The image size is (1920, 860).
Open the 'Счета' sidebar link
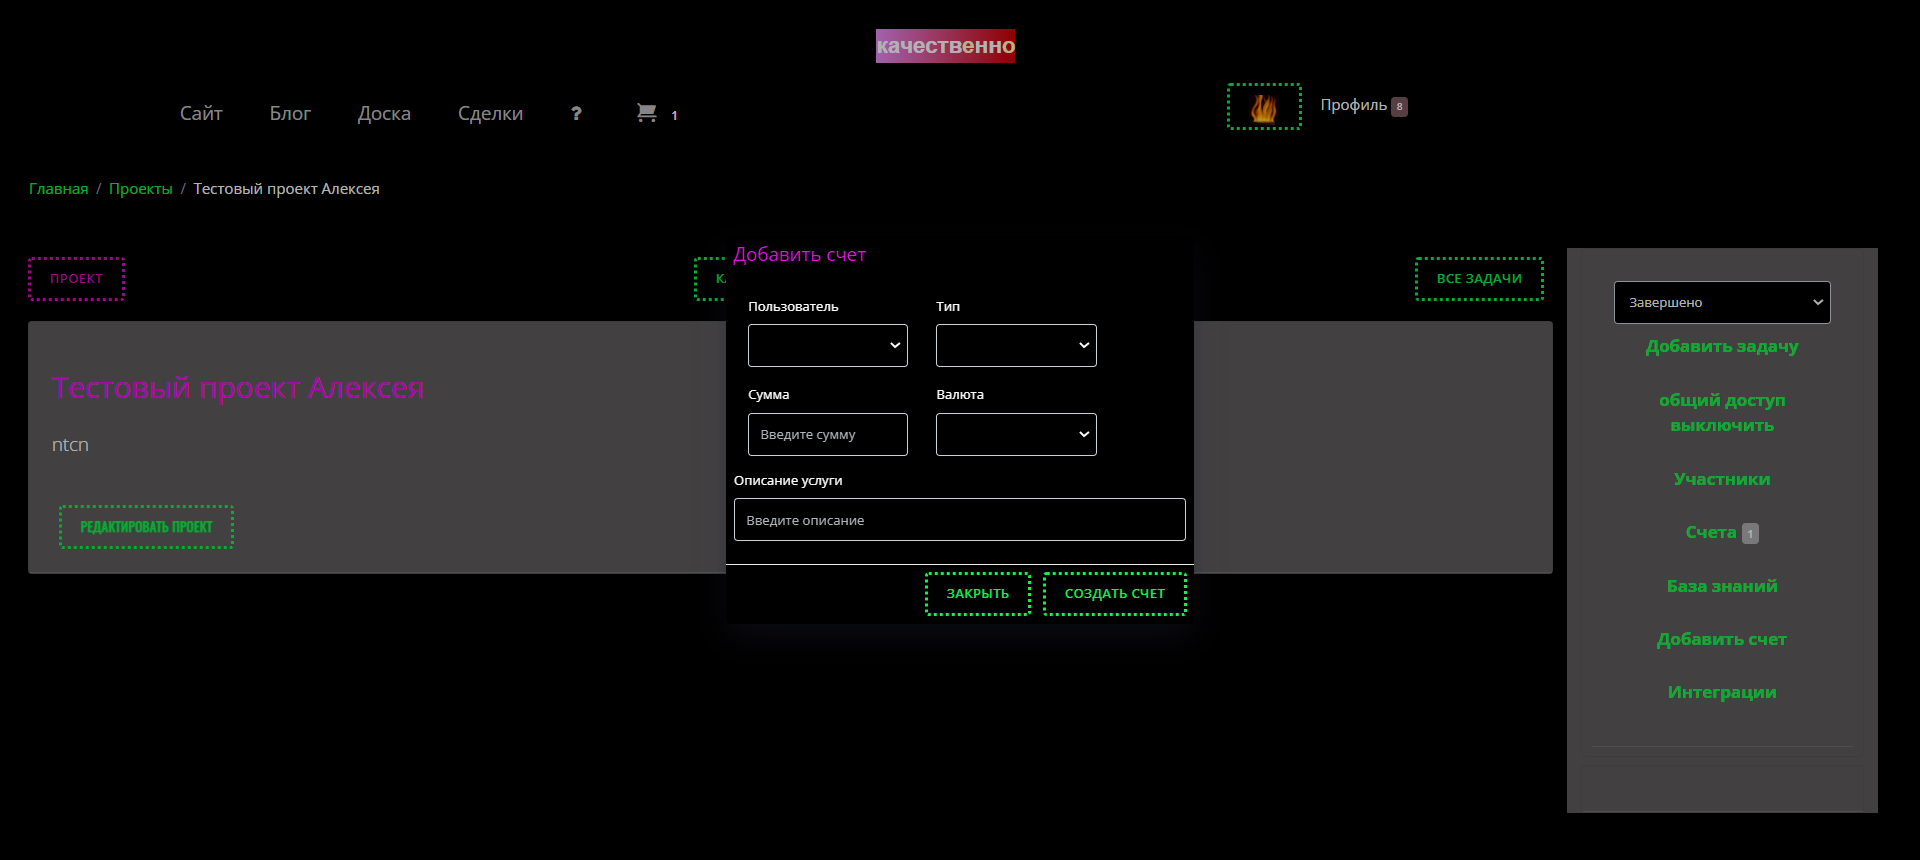click(1710, 533)
